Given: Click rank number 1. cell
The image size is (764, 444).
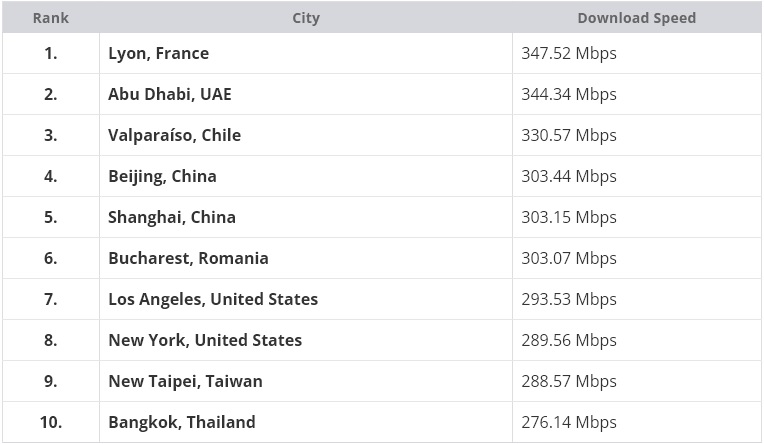Looking at the screenshot, I should pos(50,53).
